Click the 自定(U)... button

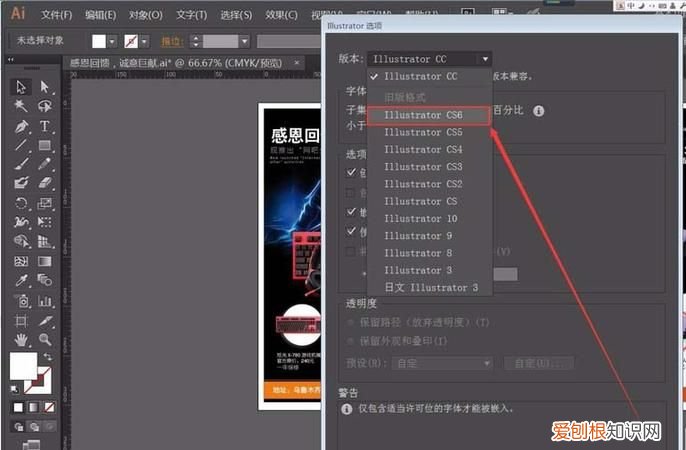pos(539,363)
